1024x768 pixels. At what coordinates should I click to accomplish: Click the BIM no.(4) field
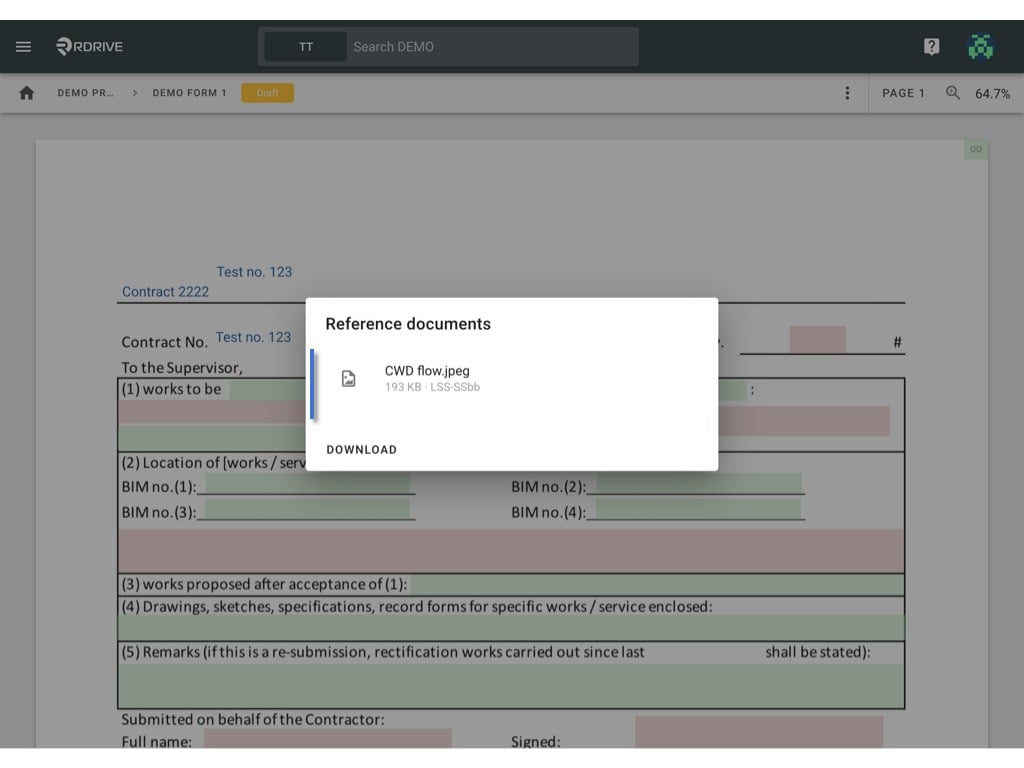point(699,509)
